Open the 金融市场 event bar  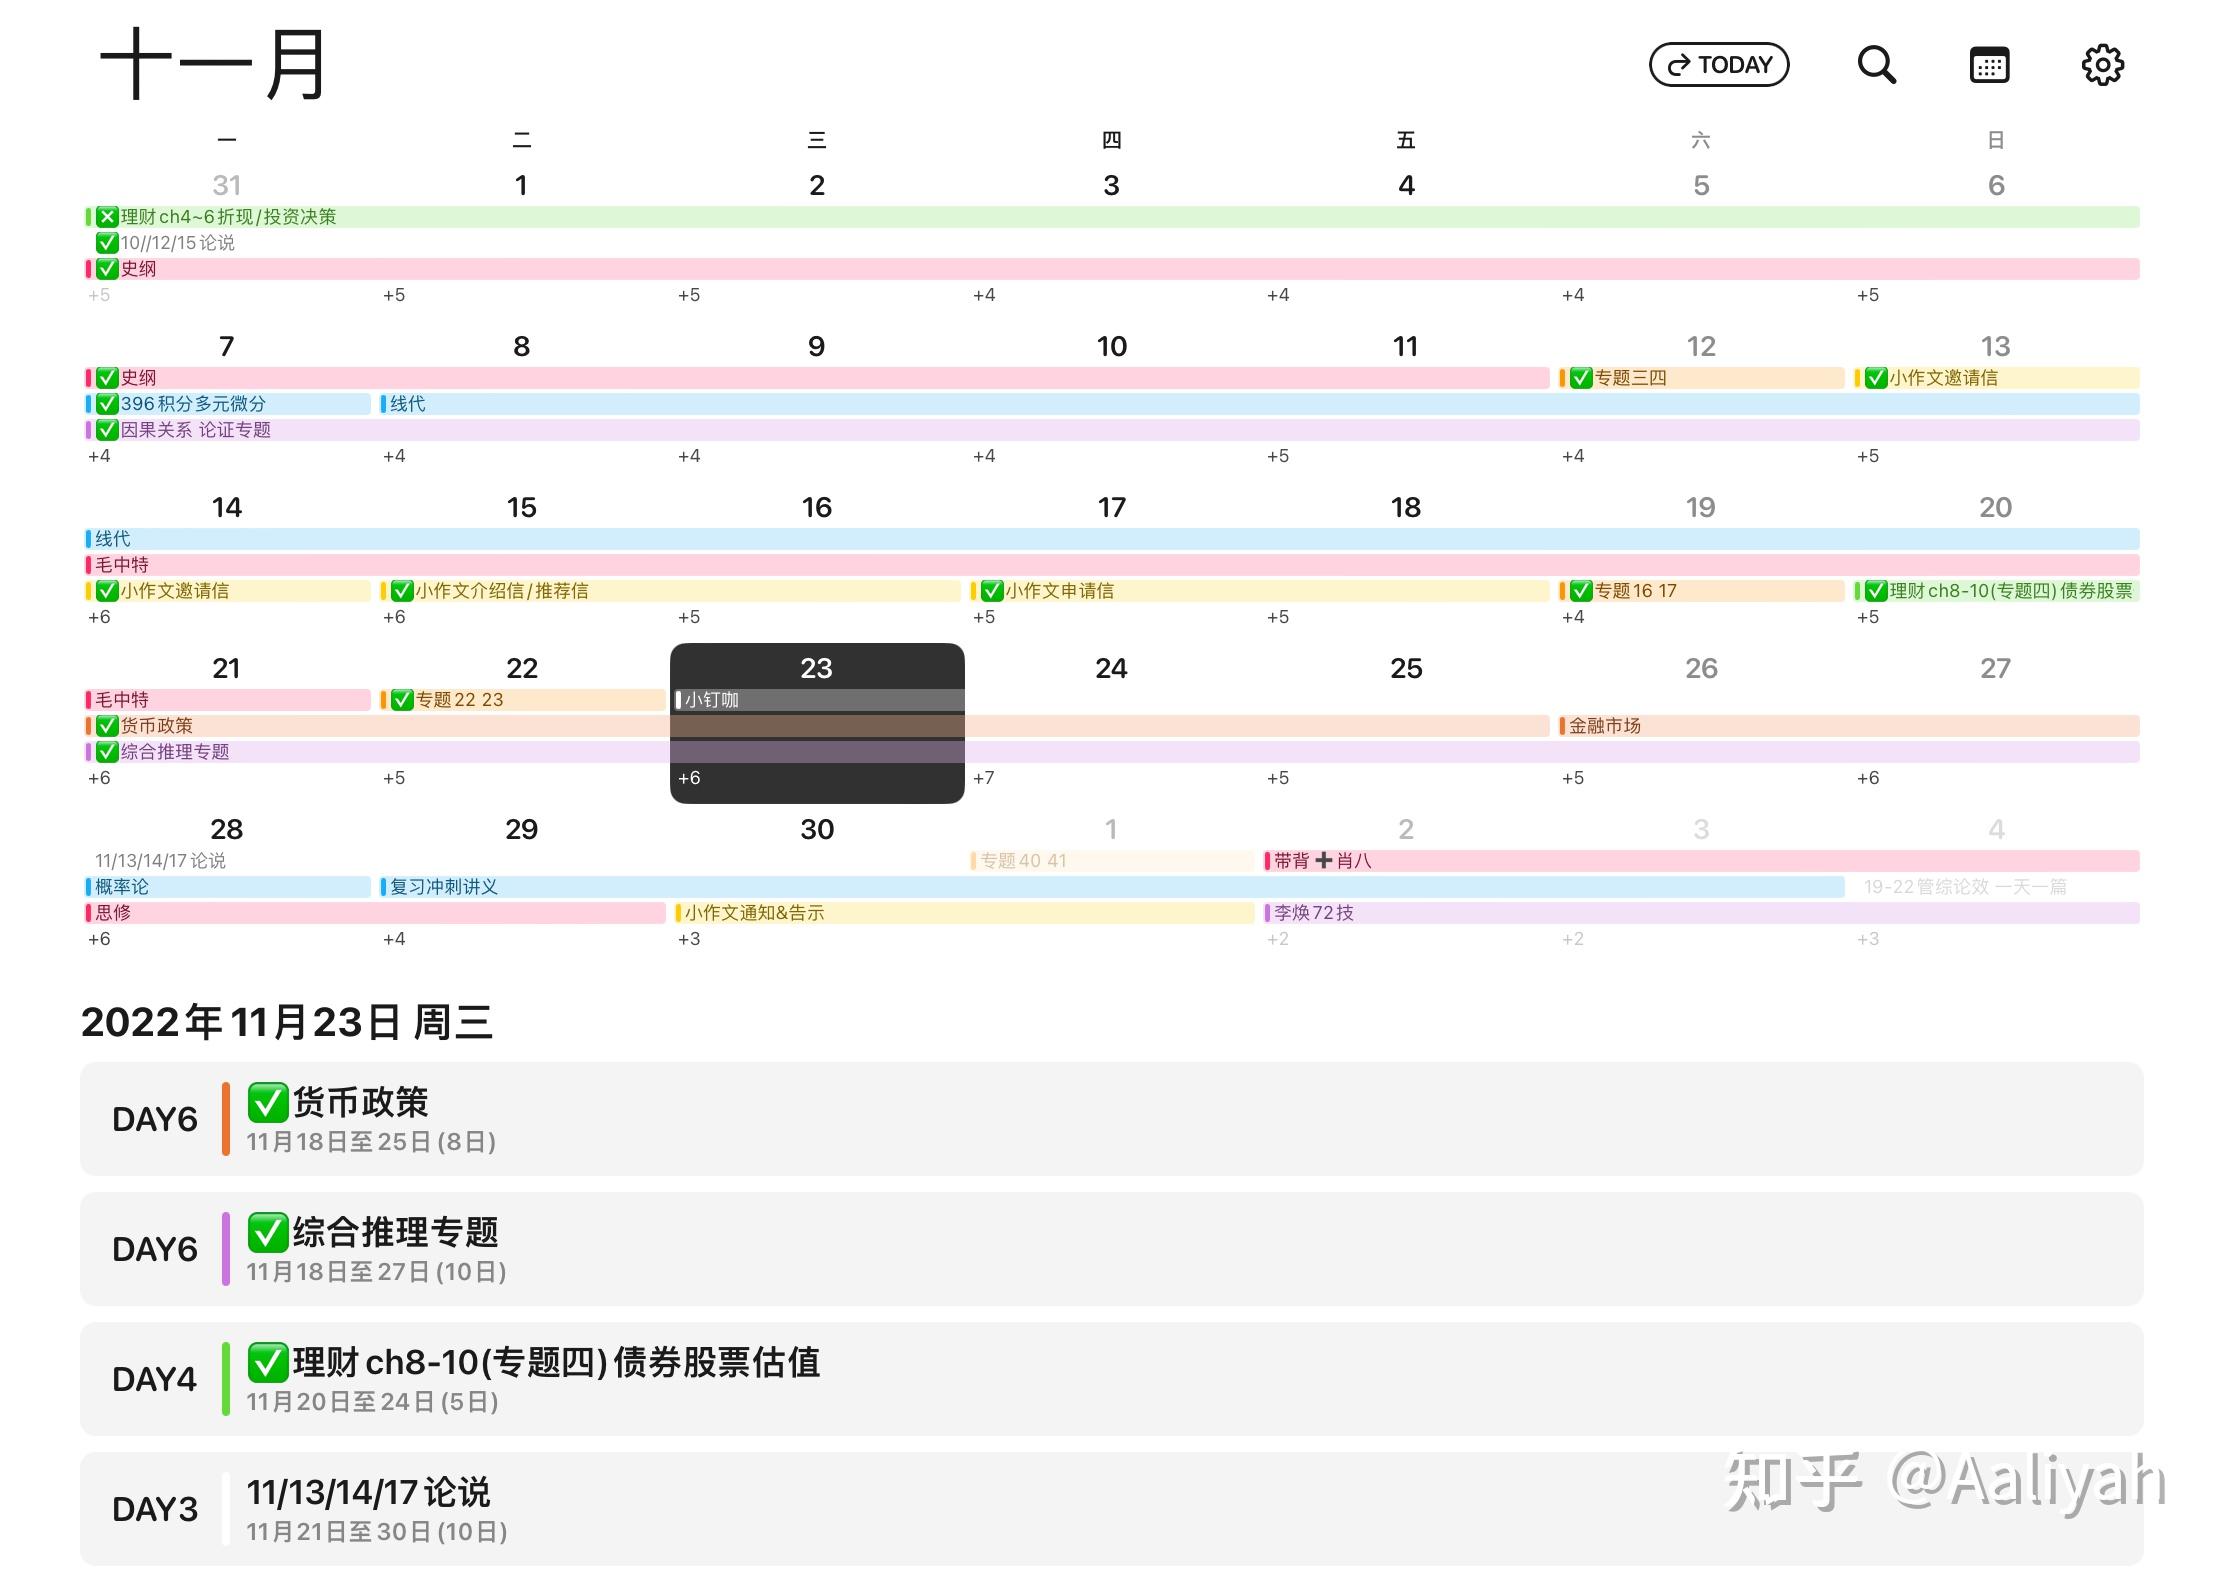1604,726
